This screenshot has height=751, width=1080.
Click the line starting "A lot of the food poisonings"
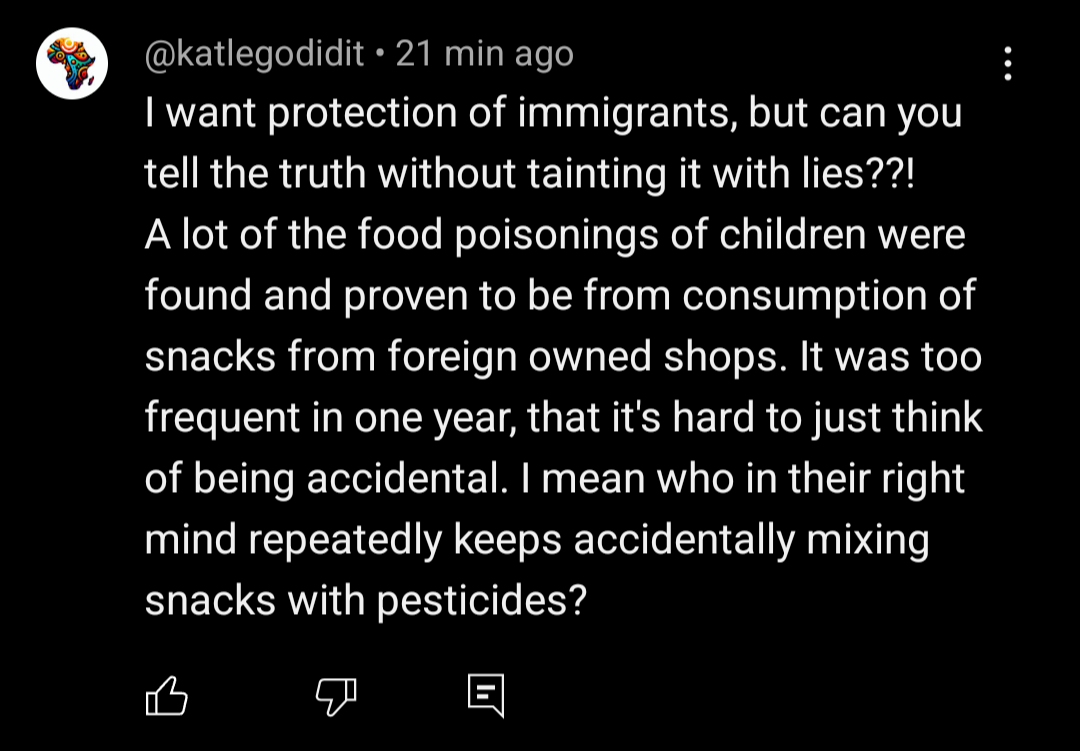(x=555, y=235)
